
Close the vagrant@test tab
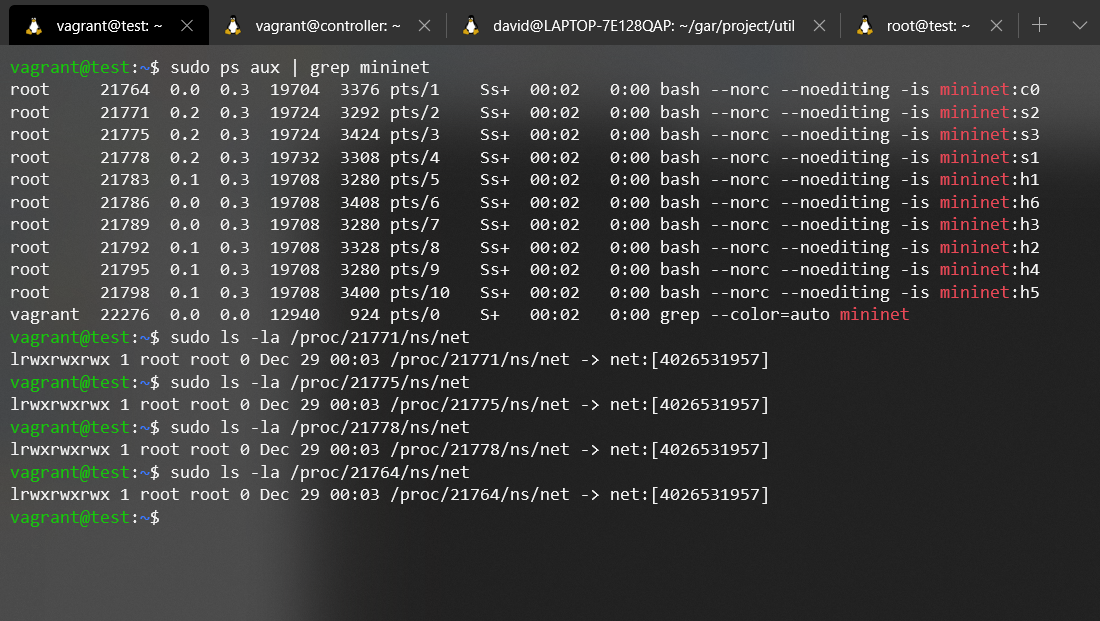click(x=187, y=26)
